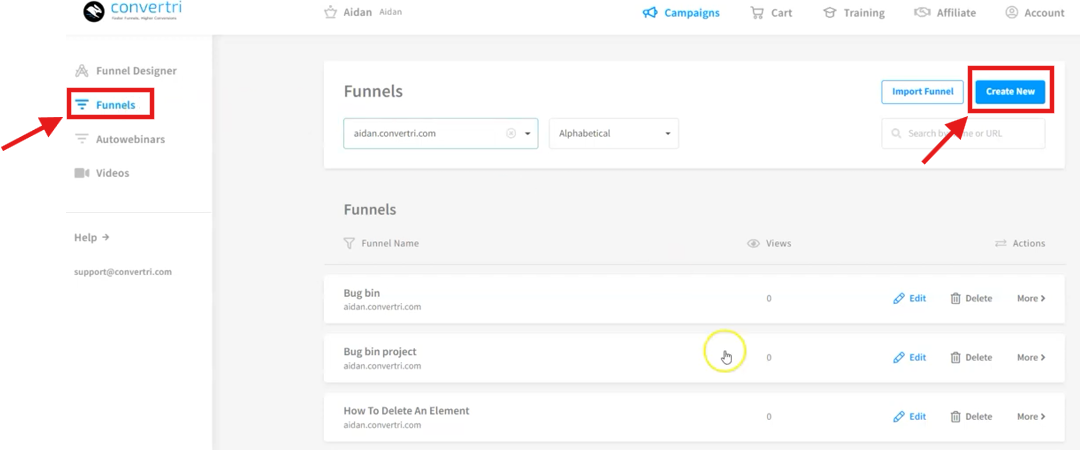Open the Alphabetical sort dropdown
This screenshot has height=450, width=1080.
pos(613,133)
